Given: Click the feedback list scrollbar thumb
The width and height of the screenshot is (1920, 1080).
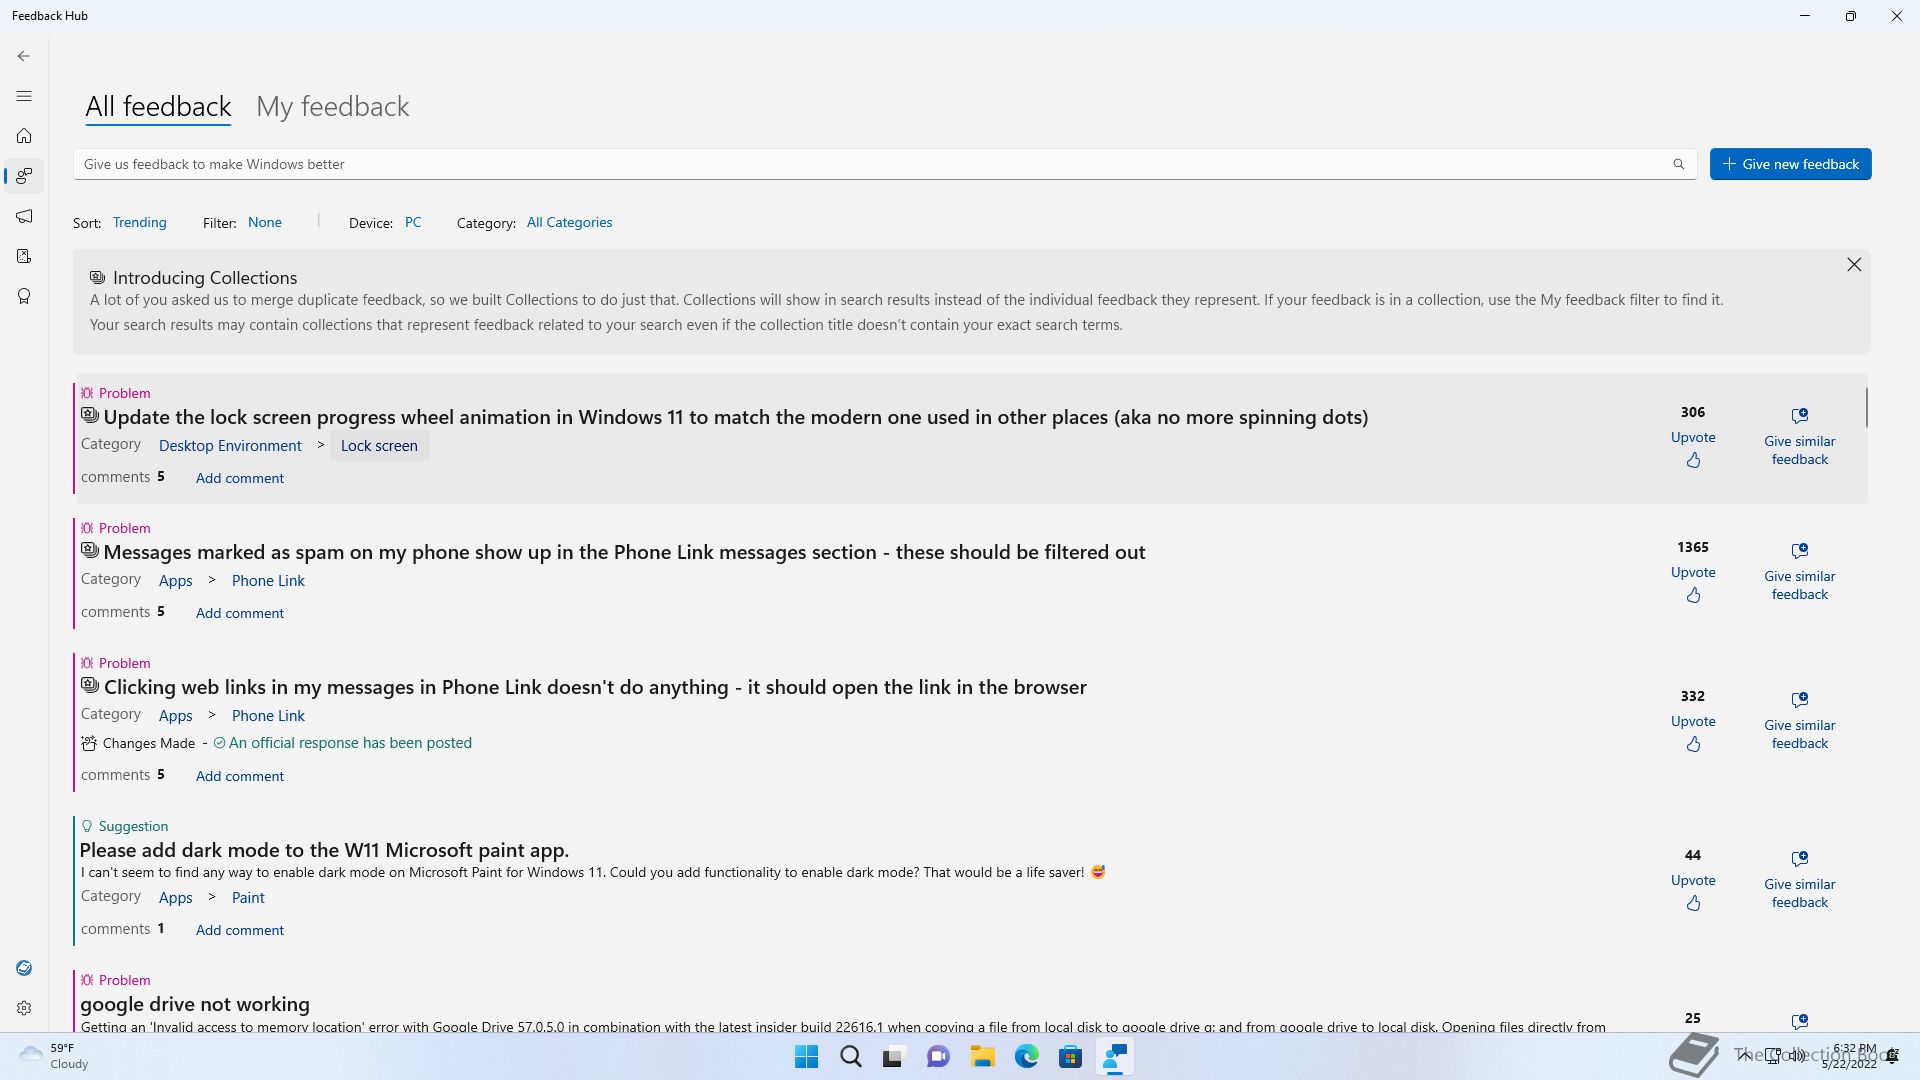Looking at the screenshot, I should [x=1866, y=407].
